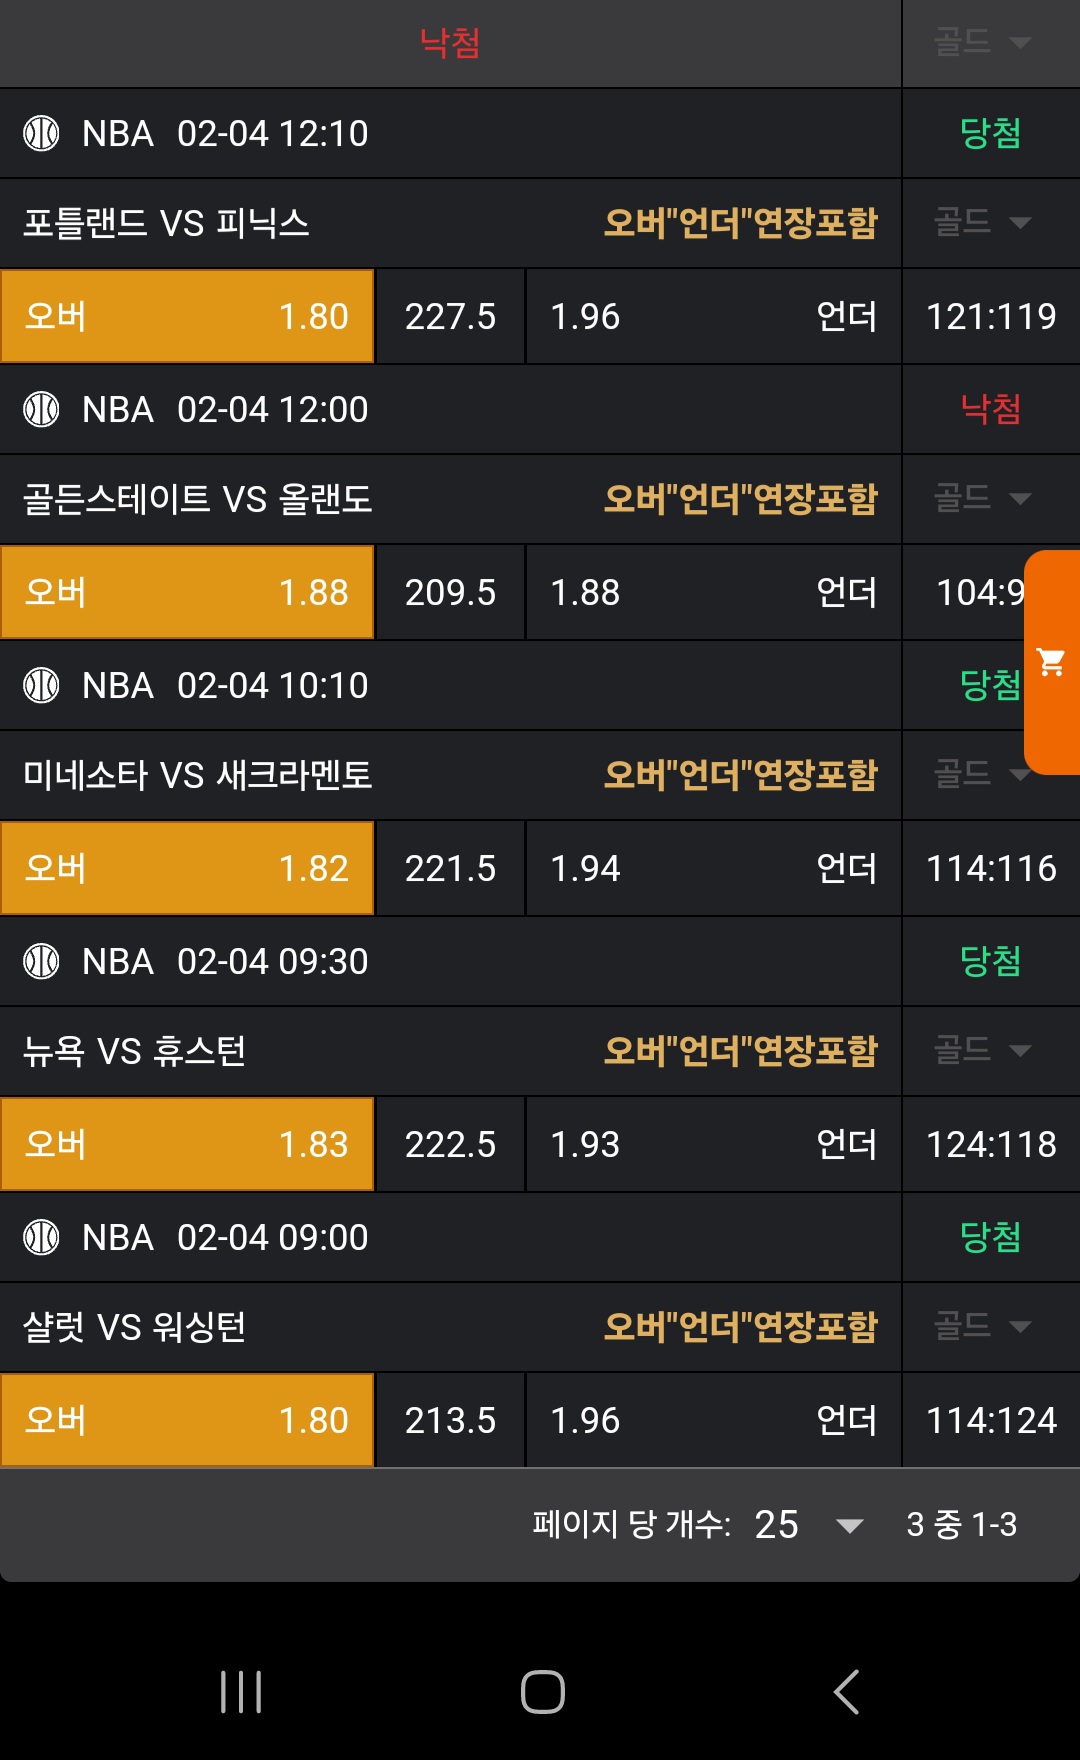Tap basketball icon for Portland vs Phoenix game
The width and height of the screenshot is (1080, 1760).
41,133
